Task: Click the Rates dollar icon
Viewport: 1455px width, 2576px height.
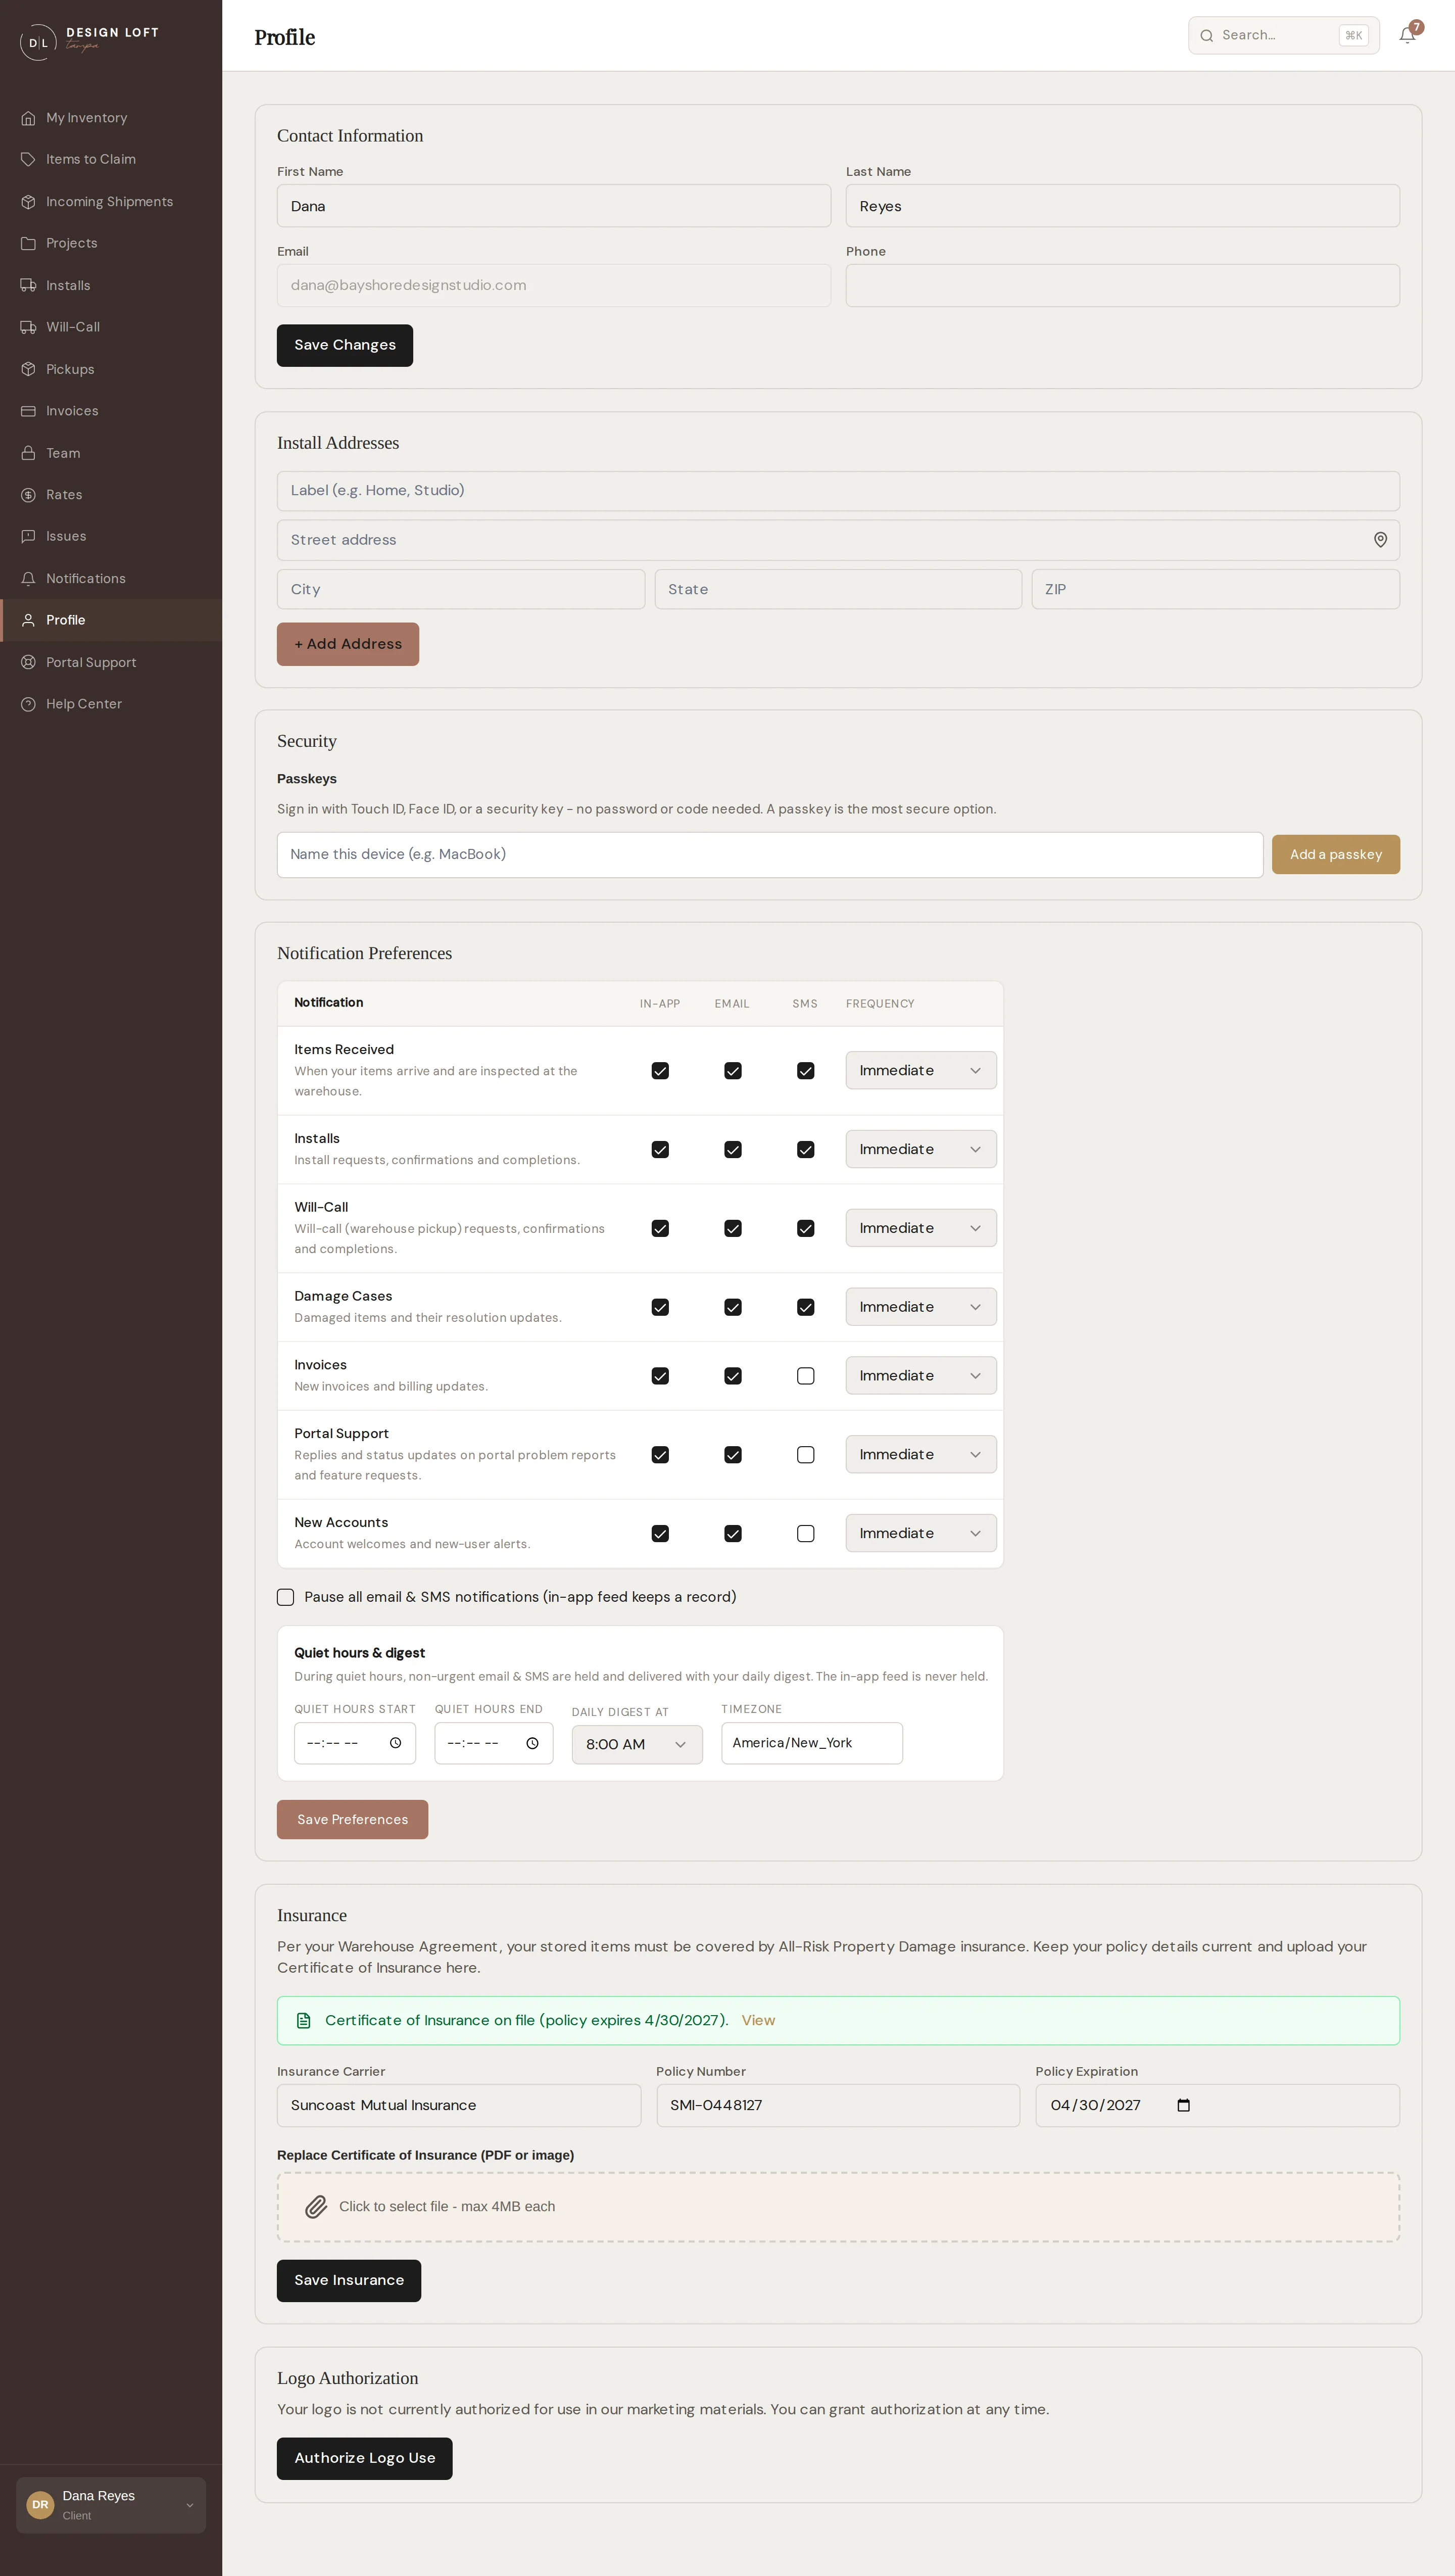Action: tap(28, 495)
